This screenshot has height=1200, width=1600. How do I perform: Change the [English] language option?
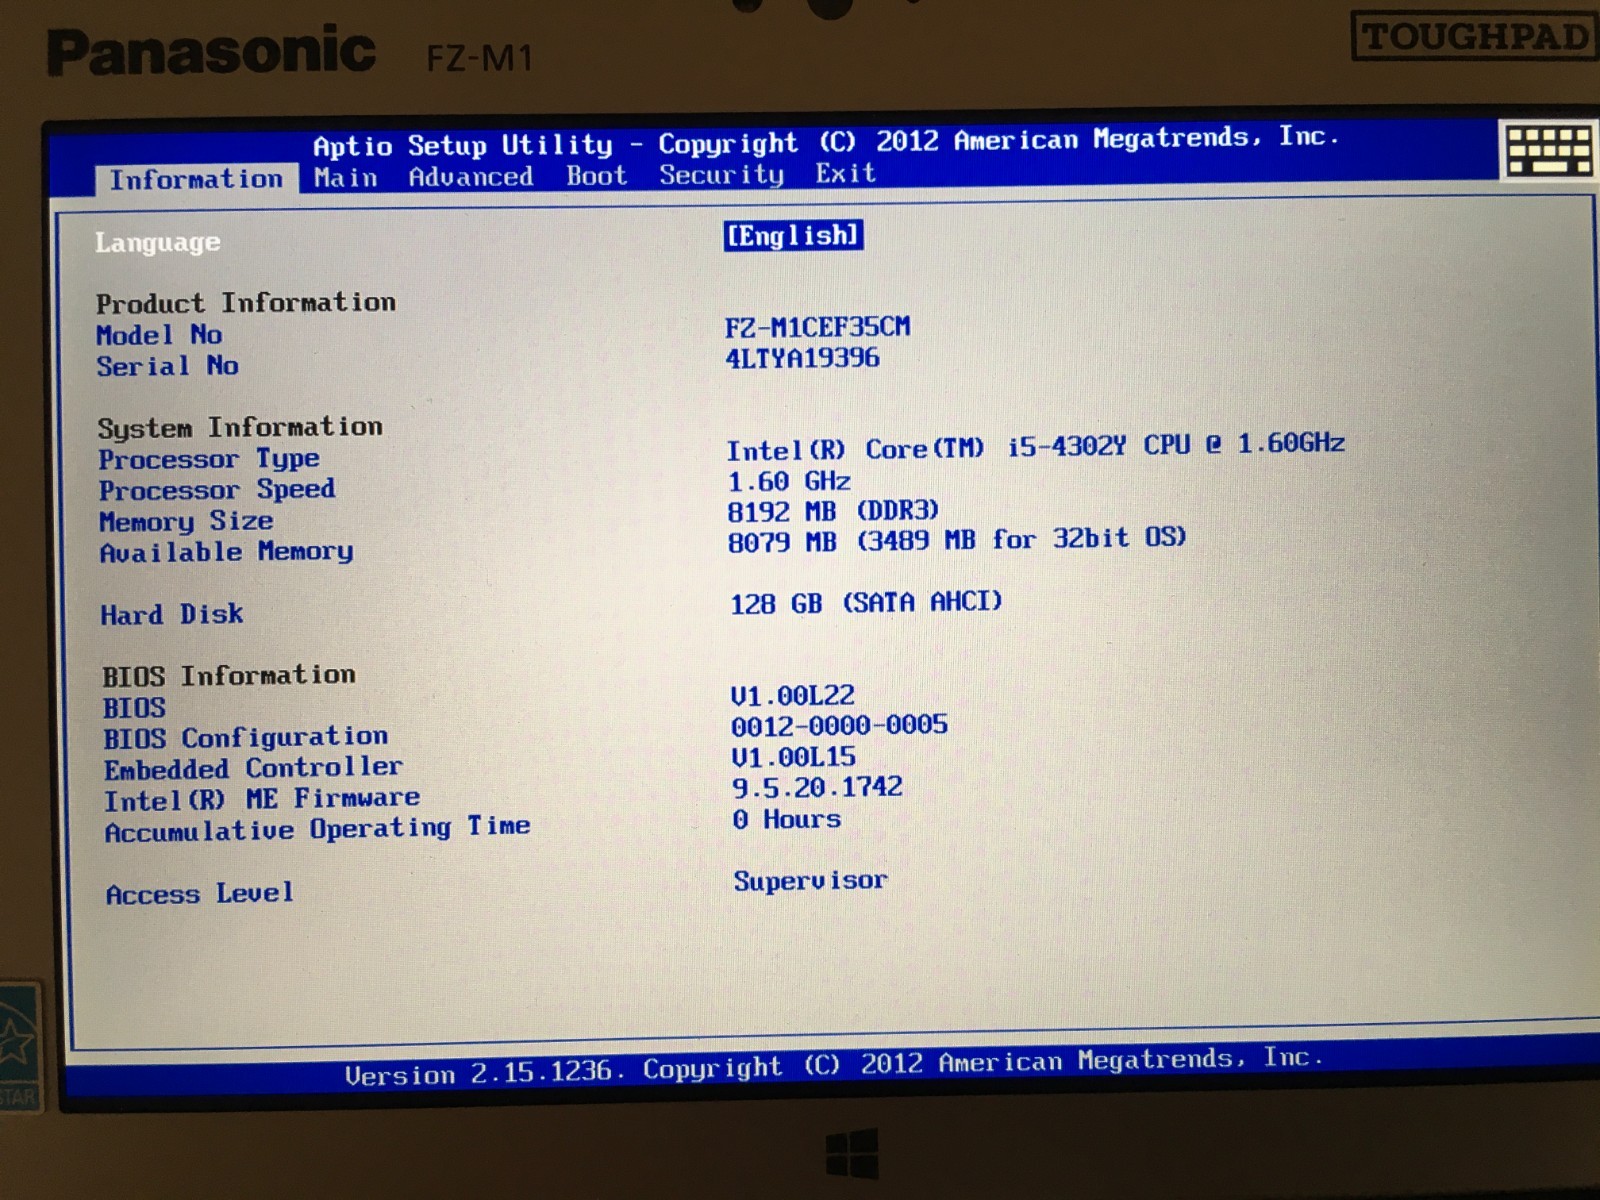point(794,236)
